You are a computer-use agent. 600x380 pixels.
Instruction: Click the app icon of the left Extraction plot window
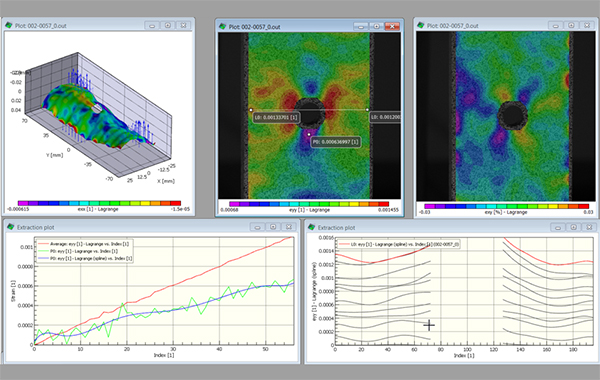point(10,227)
